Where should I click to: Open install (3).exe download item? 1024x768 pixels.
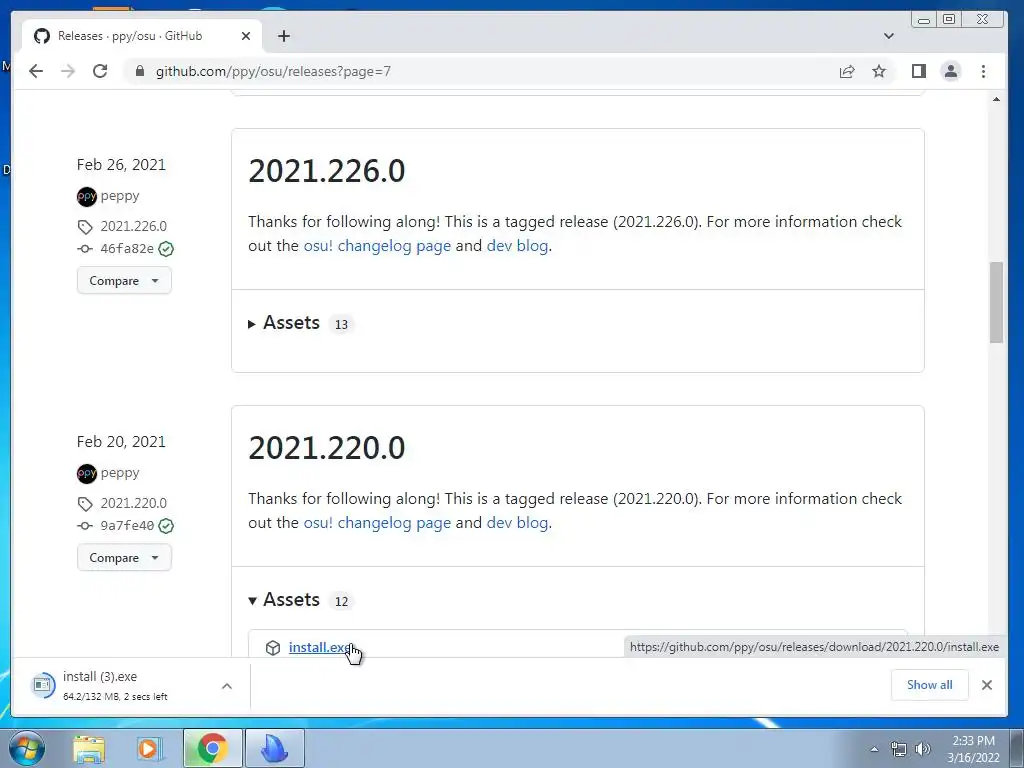pos(118,686)
